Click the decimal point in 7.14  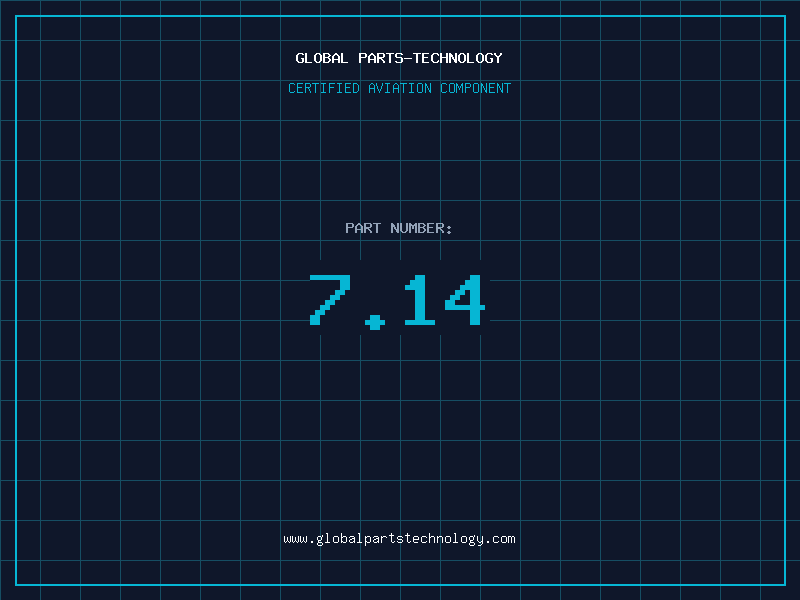375,321
